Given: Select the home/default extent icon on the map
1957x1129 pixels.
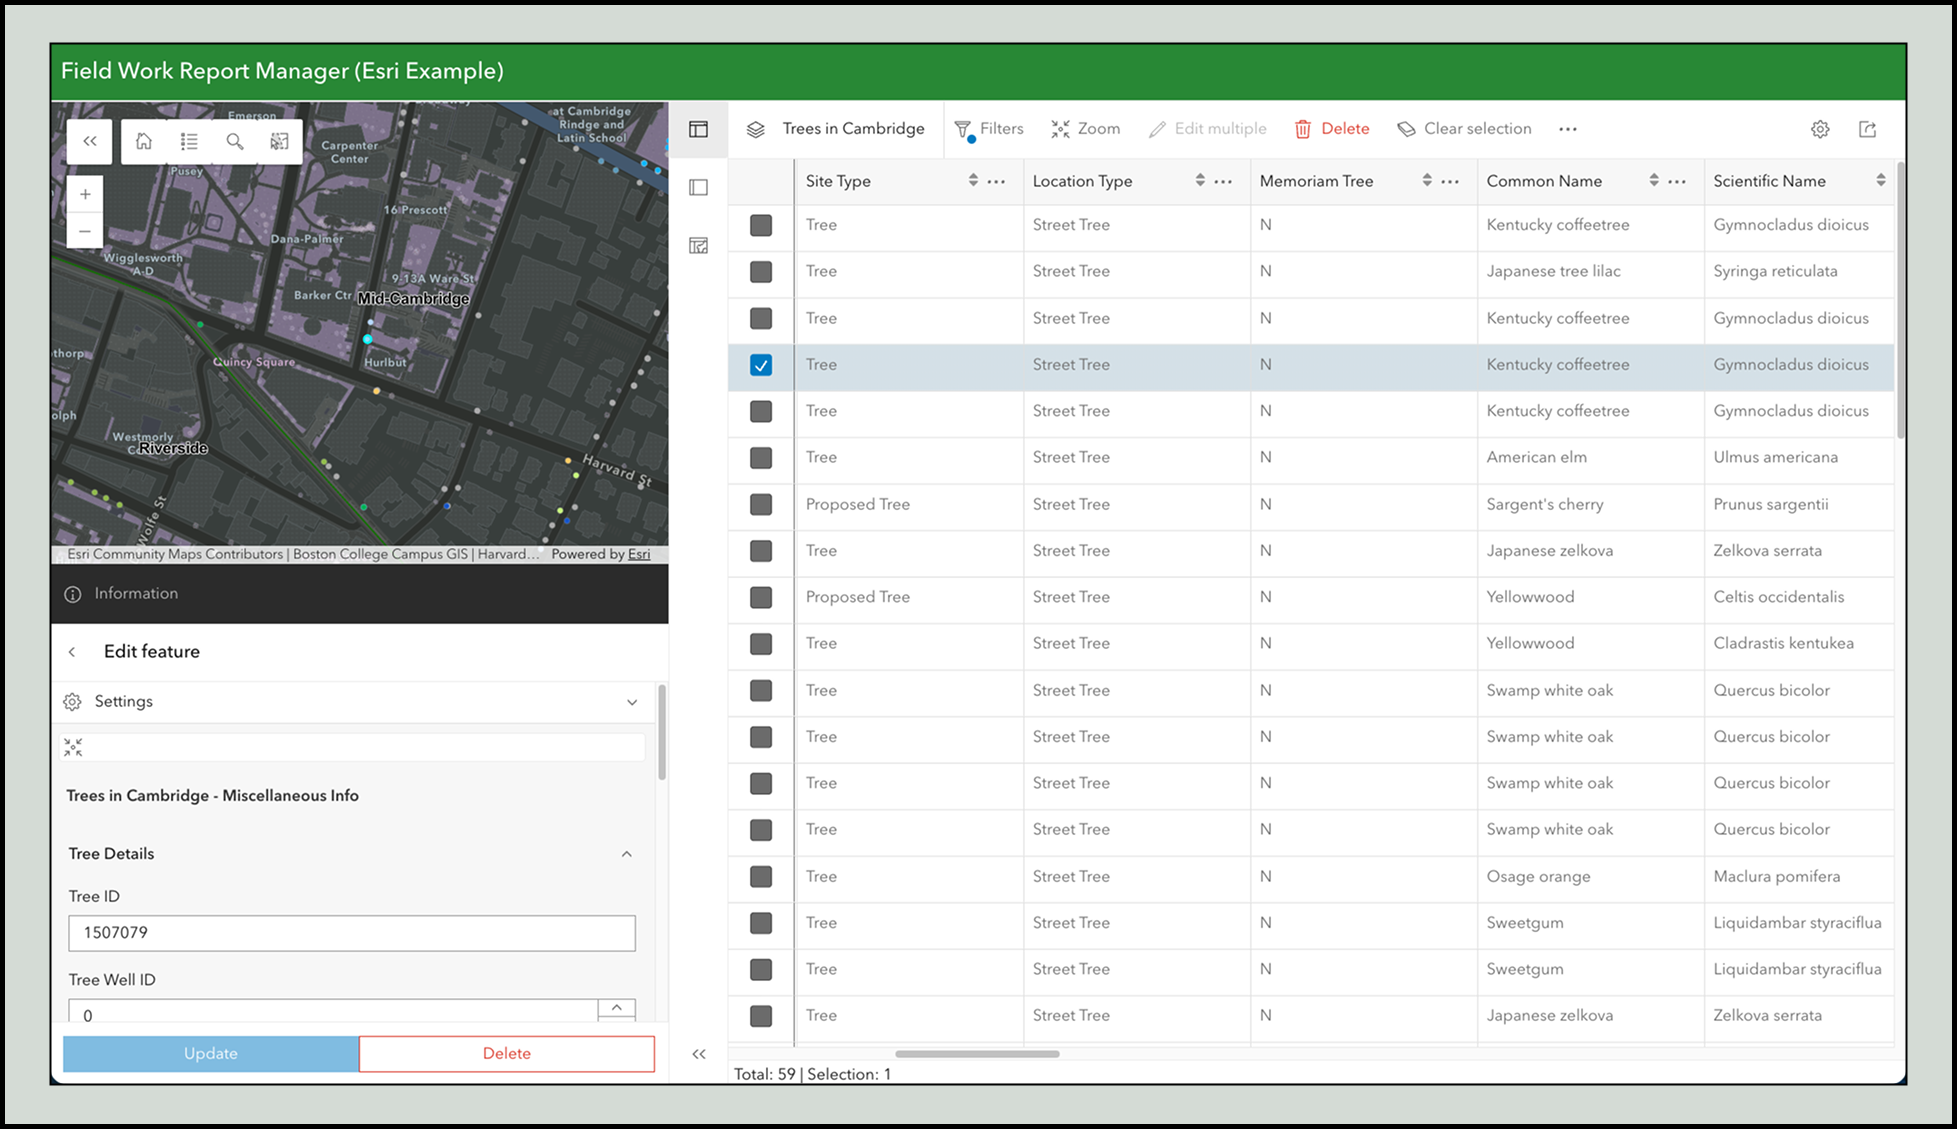Looking at the screenshot, I should click(x=144, y=141).
